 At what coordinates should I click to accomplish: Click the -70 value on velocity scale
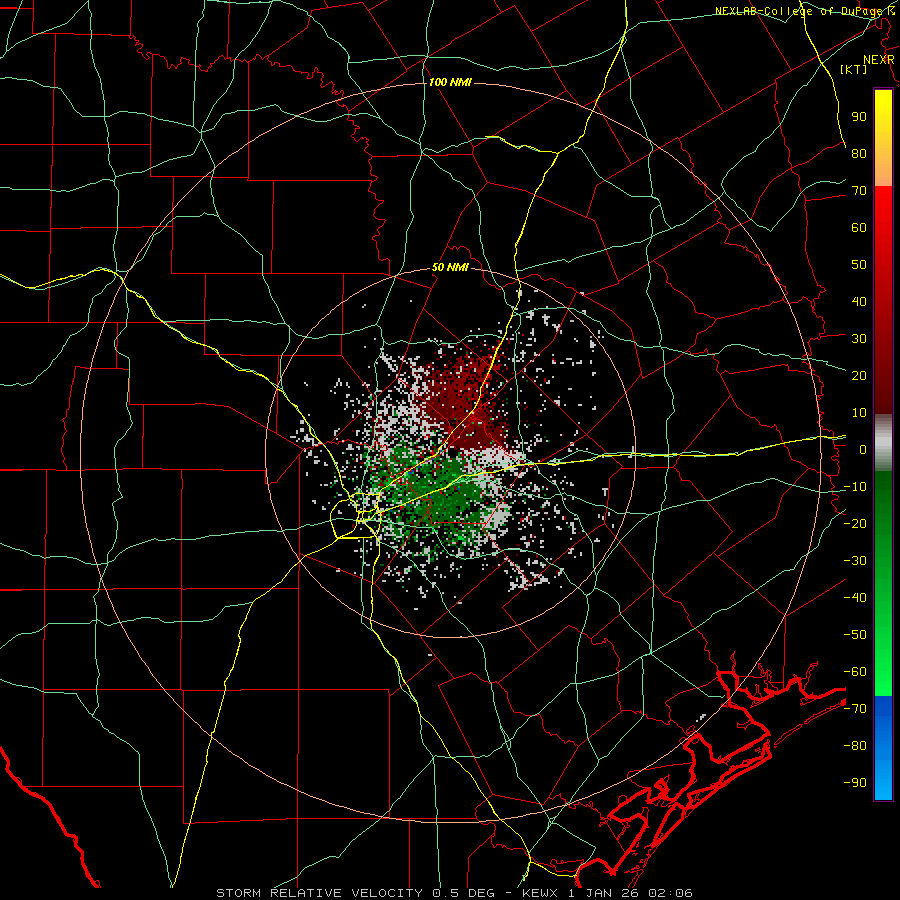tap(855, 708)
